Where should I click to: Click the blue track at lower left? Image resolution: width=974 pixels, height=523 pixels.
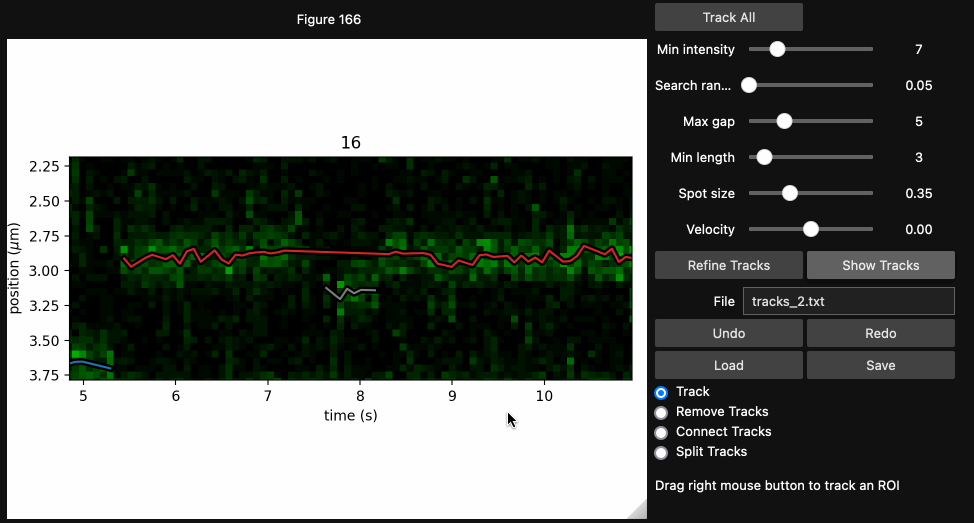pyautogui.click(x=93, y=363)
